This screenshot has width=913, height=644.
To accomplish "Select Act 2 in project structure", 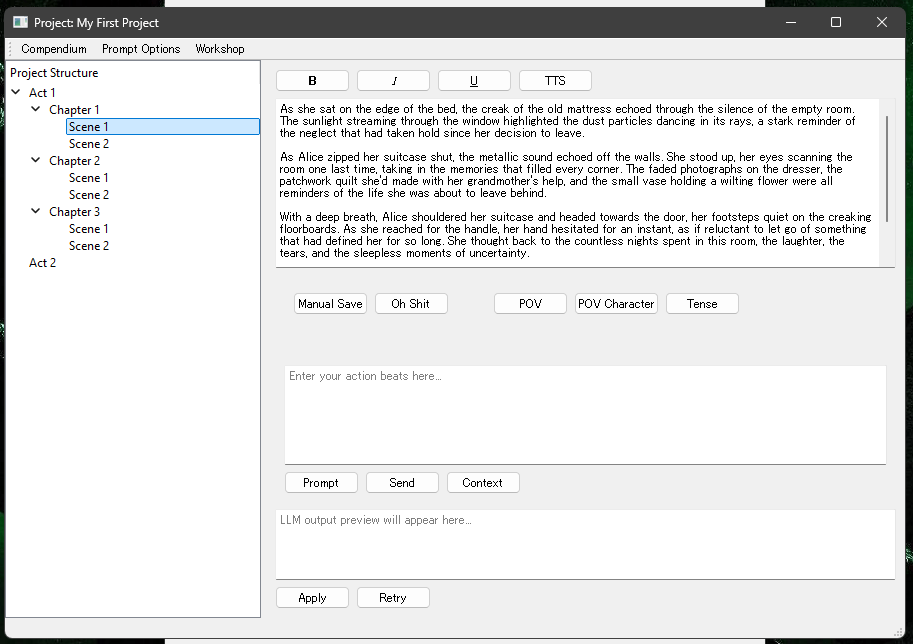I will coord(43,263).
